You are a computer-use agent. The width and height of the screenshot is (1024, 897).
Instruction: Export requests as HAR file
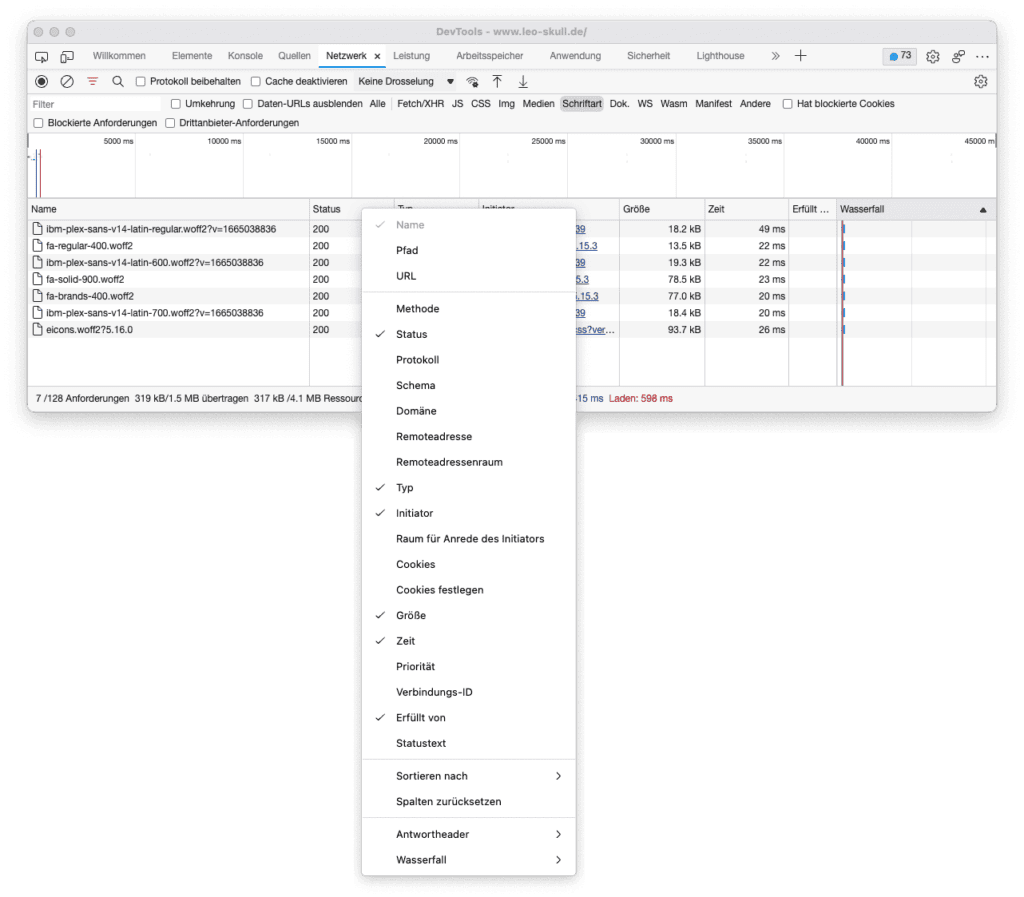(522, 81)
